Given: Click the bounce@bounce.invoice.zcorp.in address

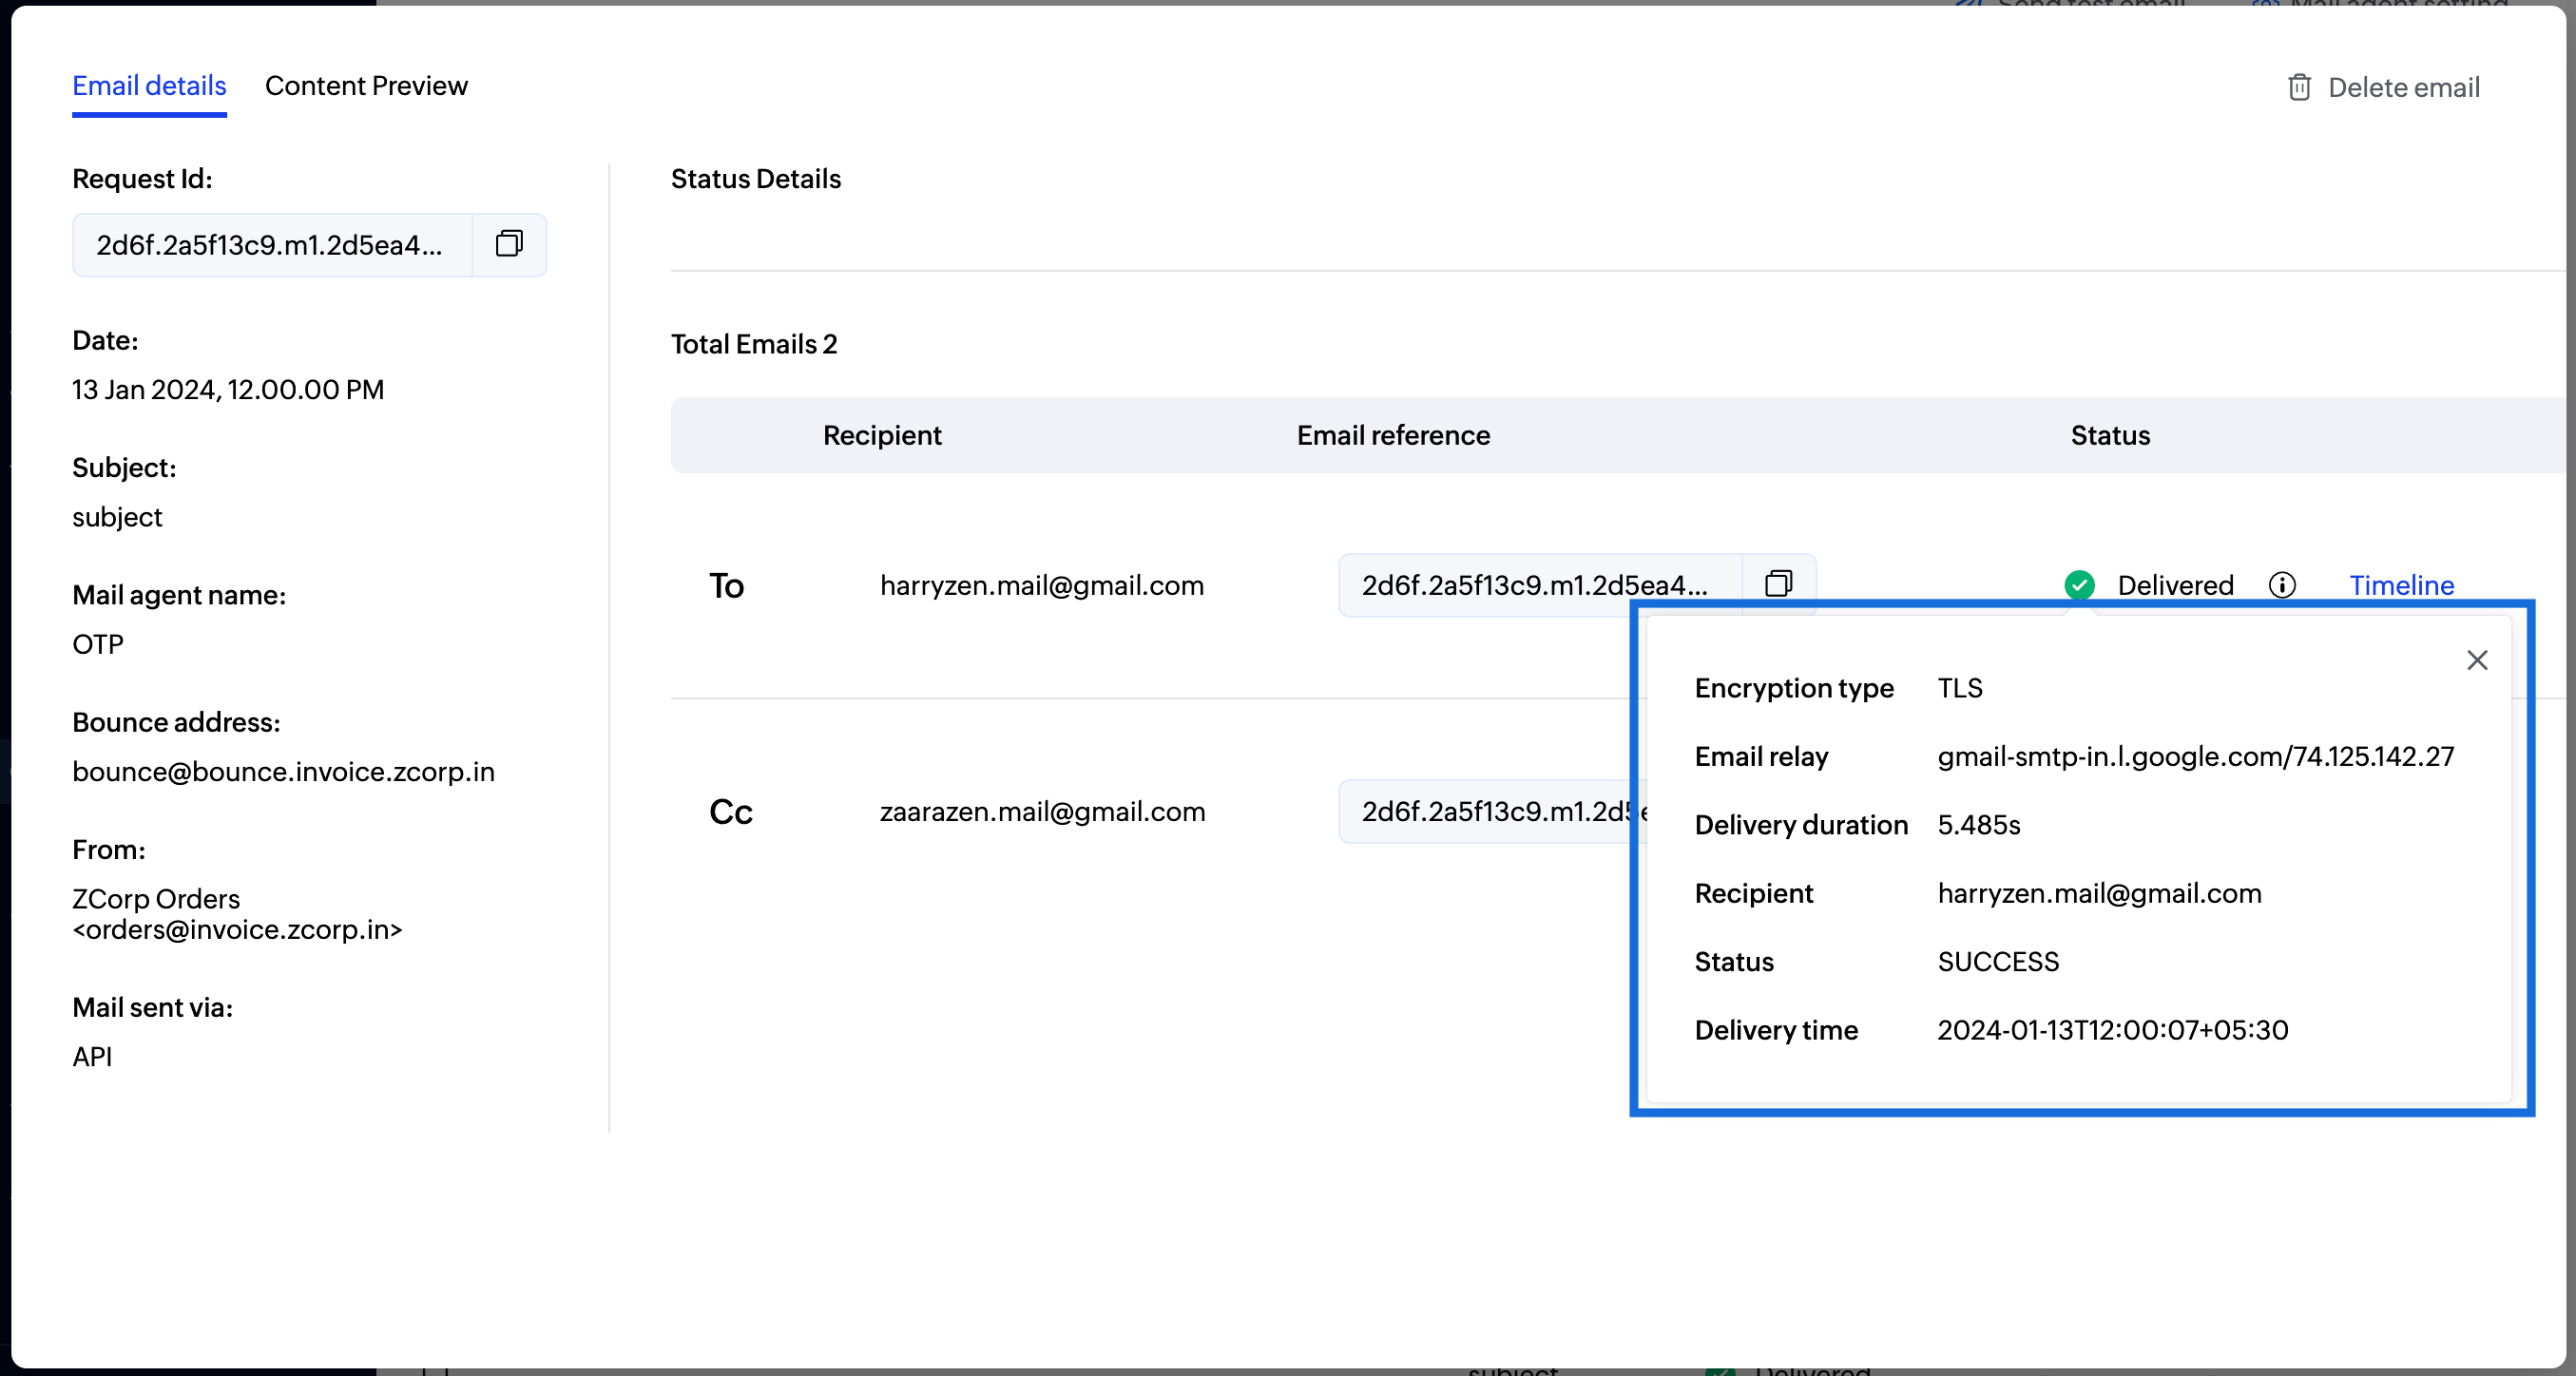Looking at the screenshot, I should pos(283,771).
